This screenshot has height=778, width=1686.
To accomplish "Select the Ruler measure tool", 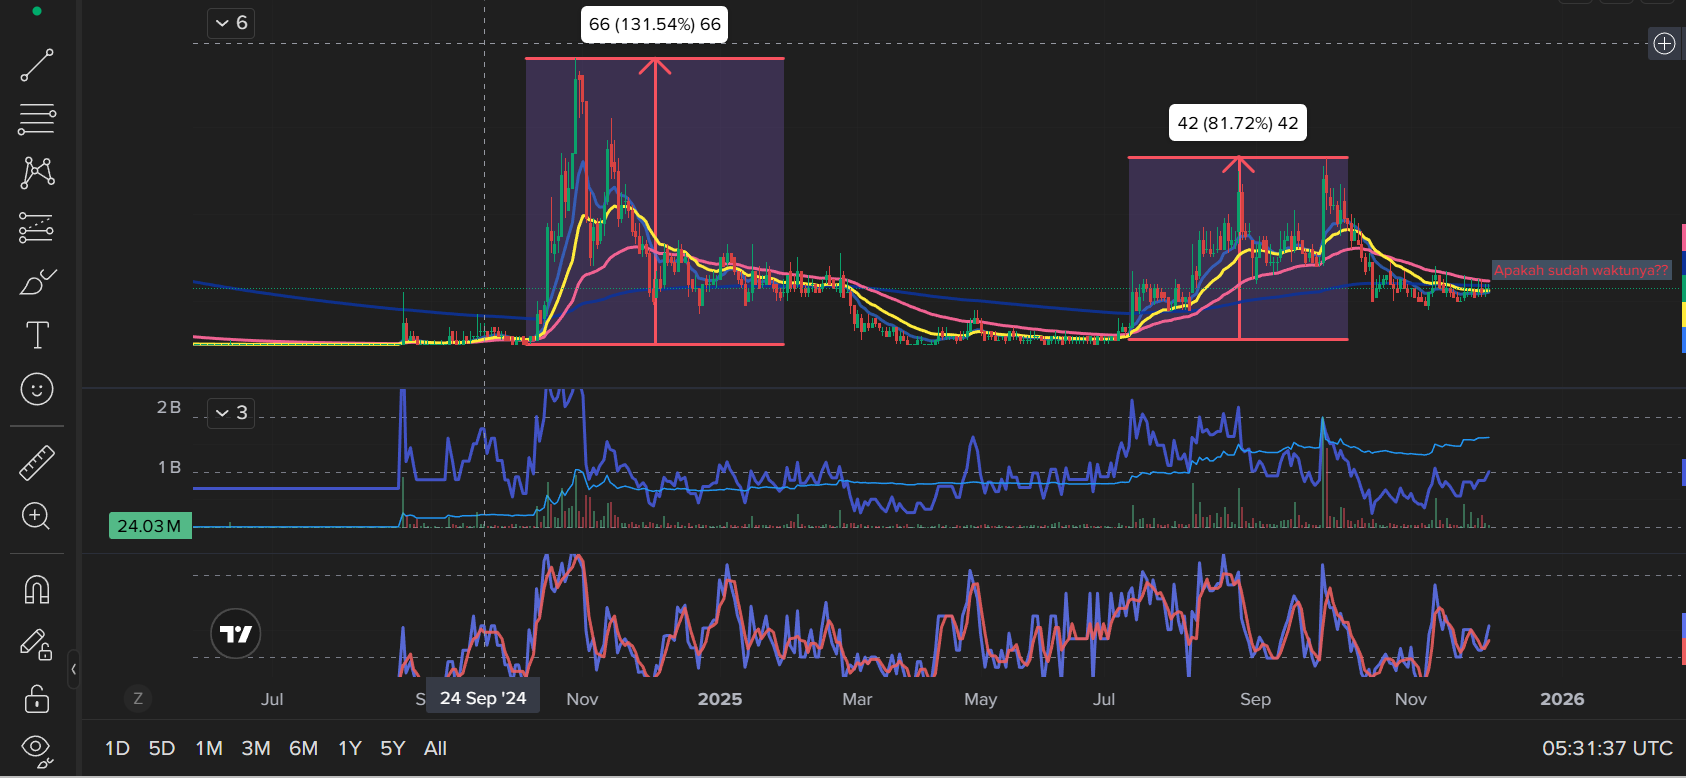I will [37, 463].
